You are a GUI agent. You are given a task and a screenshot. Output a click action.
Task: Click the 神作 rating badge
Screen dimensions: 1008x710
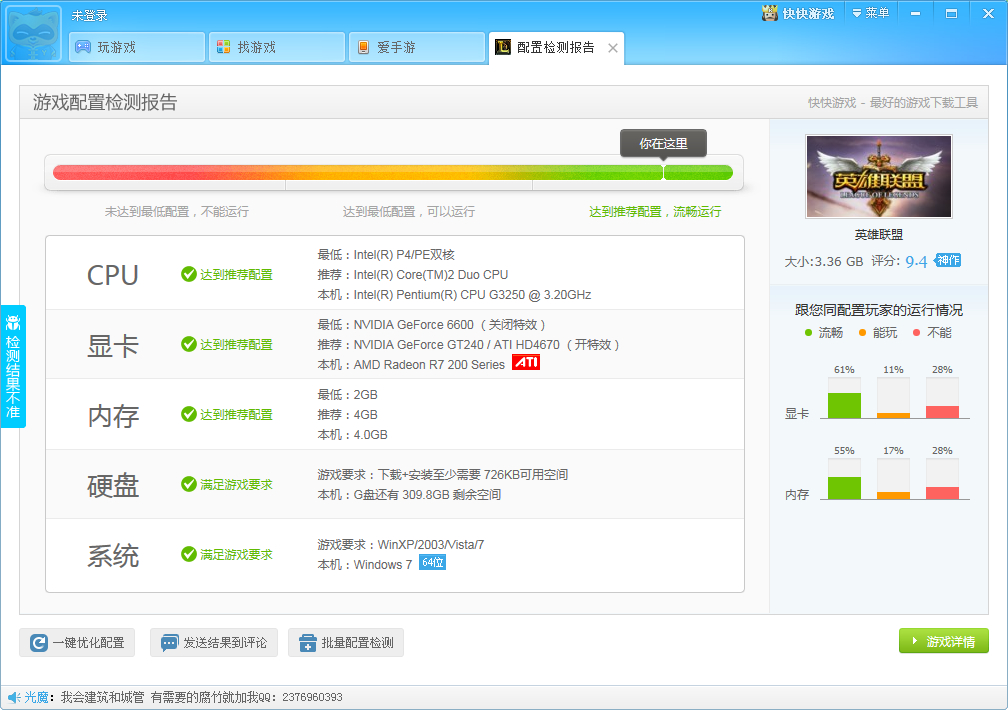[948, 260]
